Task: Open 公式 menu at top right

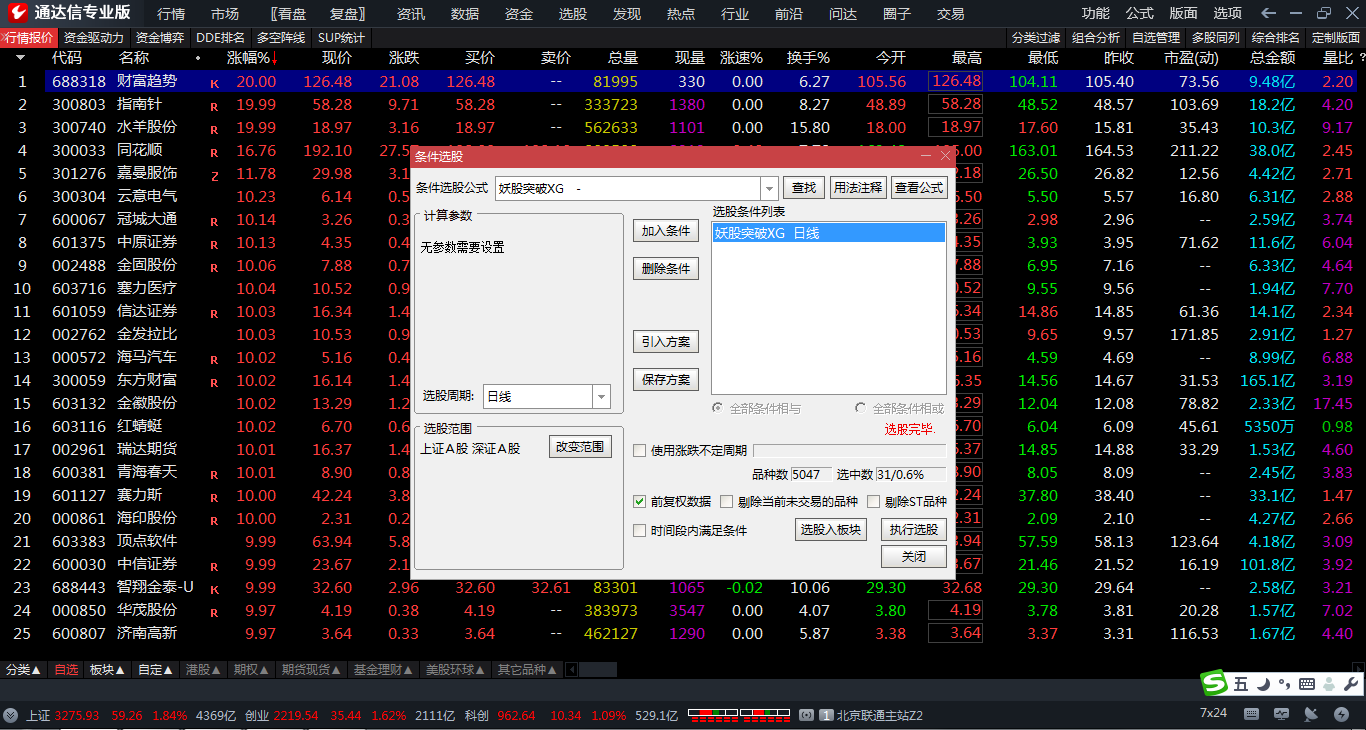Action: coord(1140,13)
